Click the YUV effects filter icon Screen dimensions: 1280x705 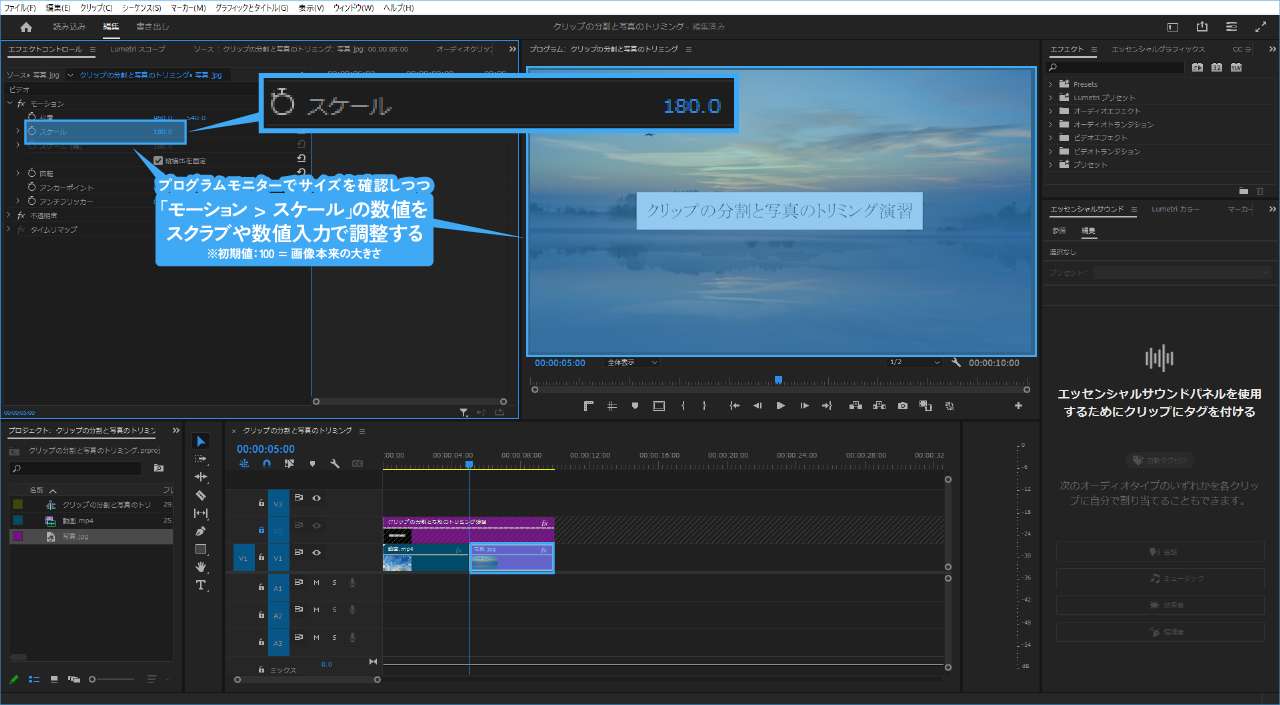[1237, 67]
